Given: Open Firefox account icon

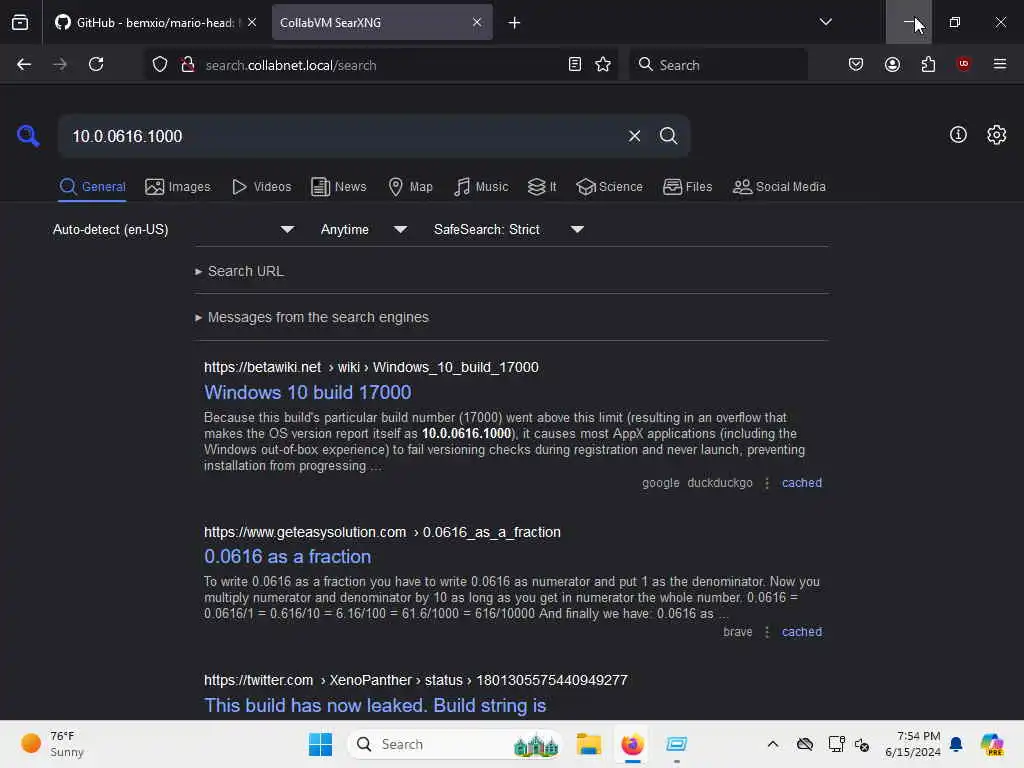Looking at the screenshot, I should coord(892,64).
